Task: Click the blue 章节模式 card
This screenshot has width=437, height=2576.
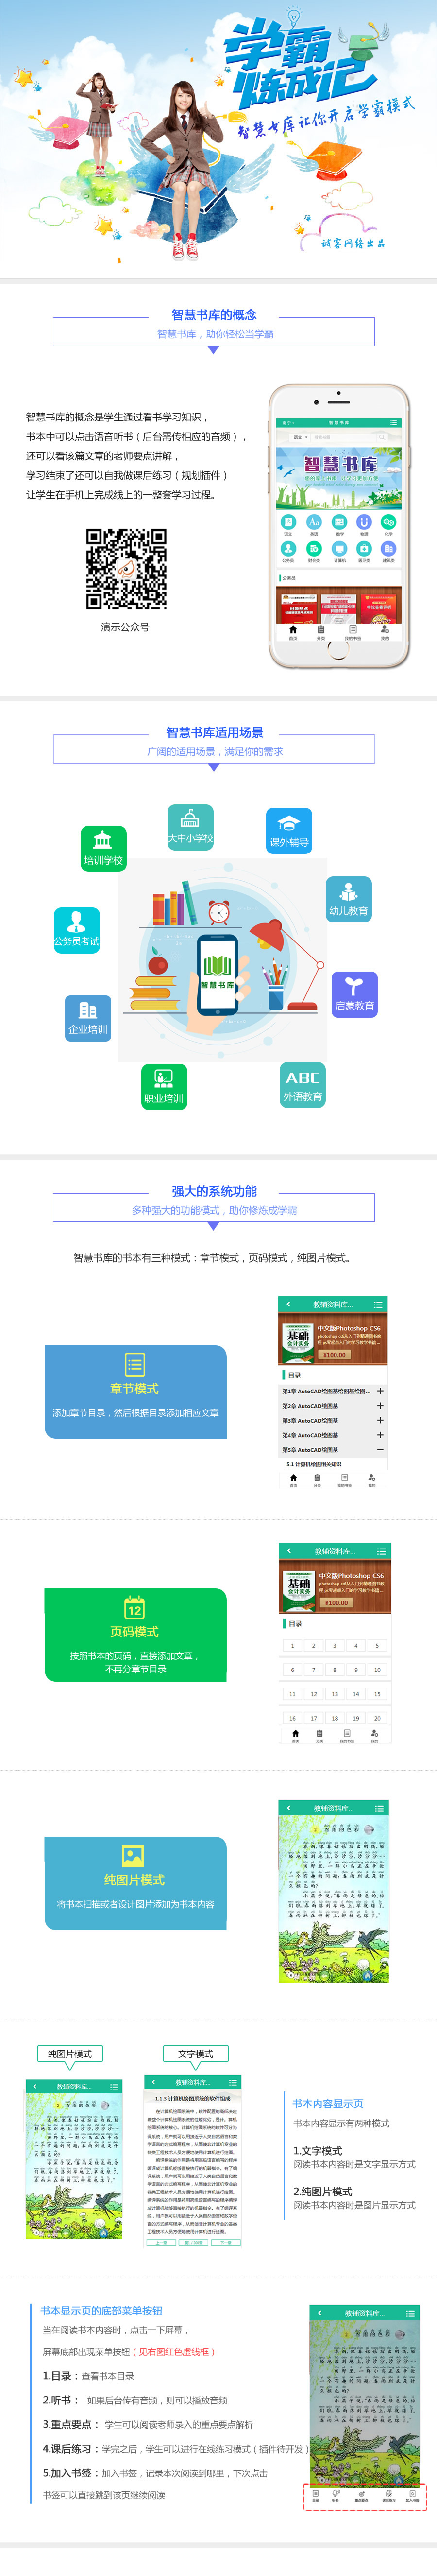Action: click(135, 1391)
